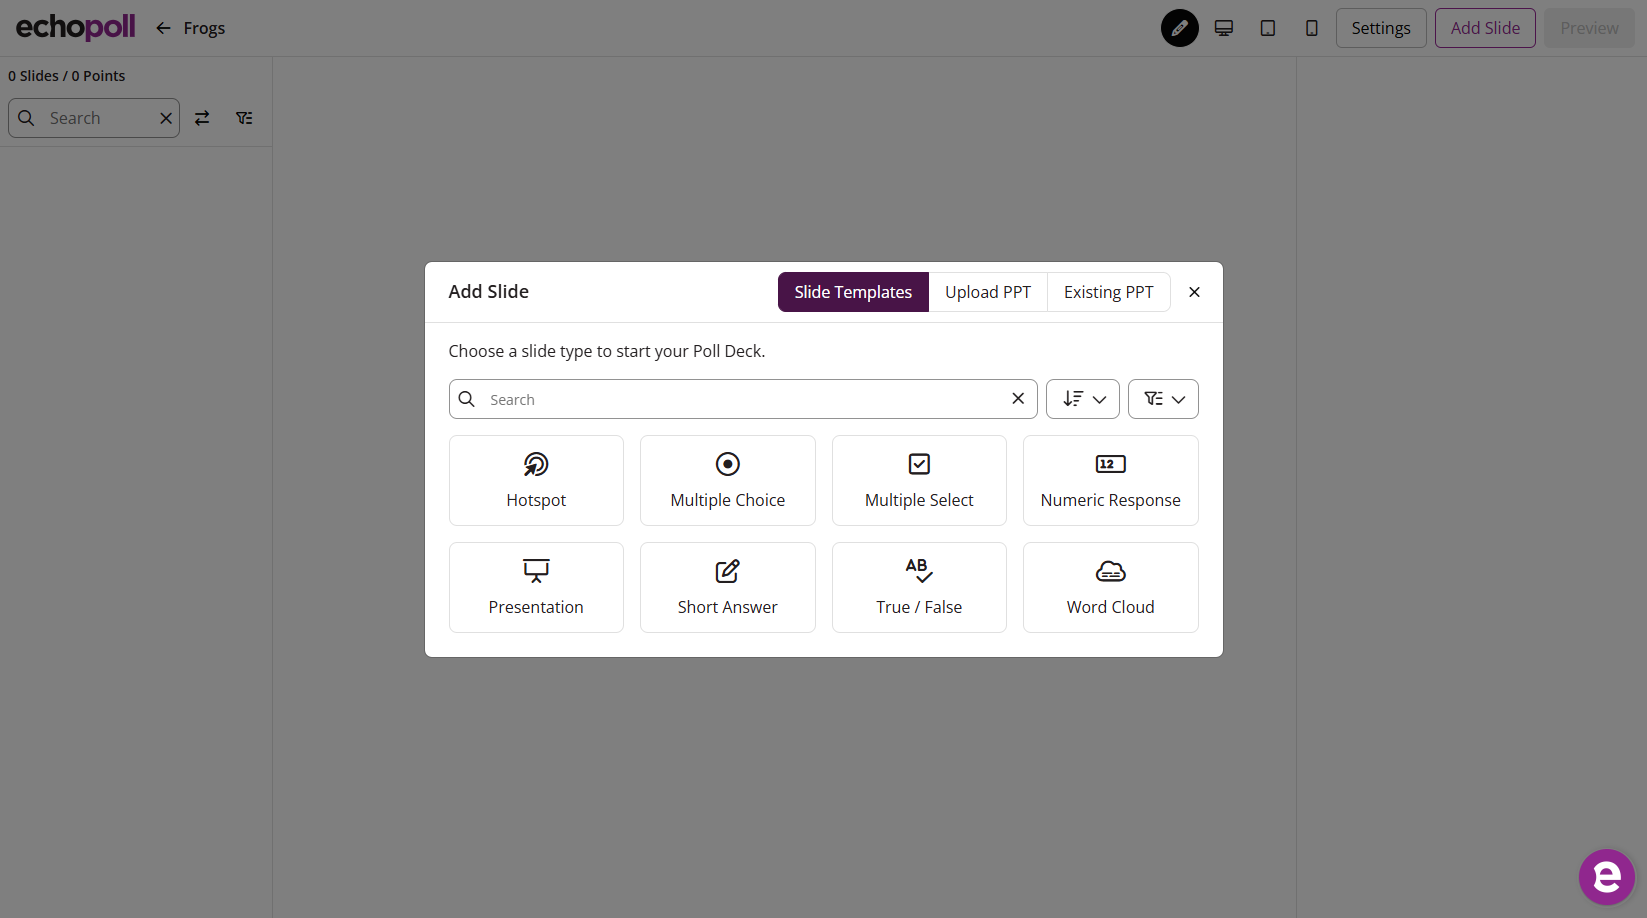Screen dimensions: 1647x918
Task: Click the sidebar reorder swap arrows icon
Action: pyautogui.click(x=202, y=118)
